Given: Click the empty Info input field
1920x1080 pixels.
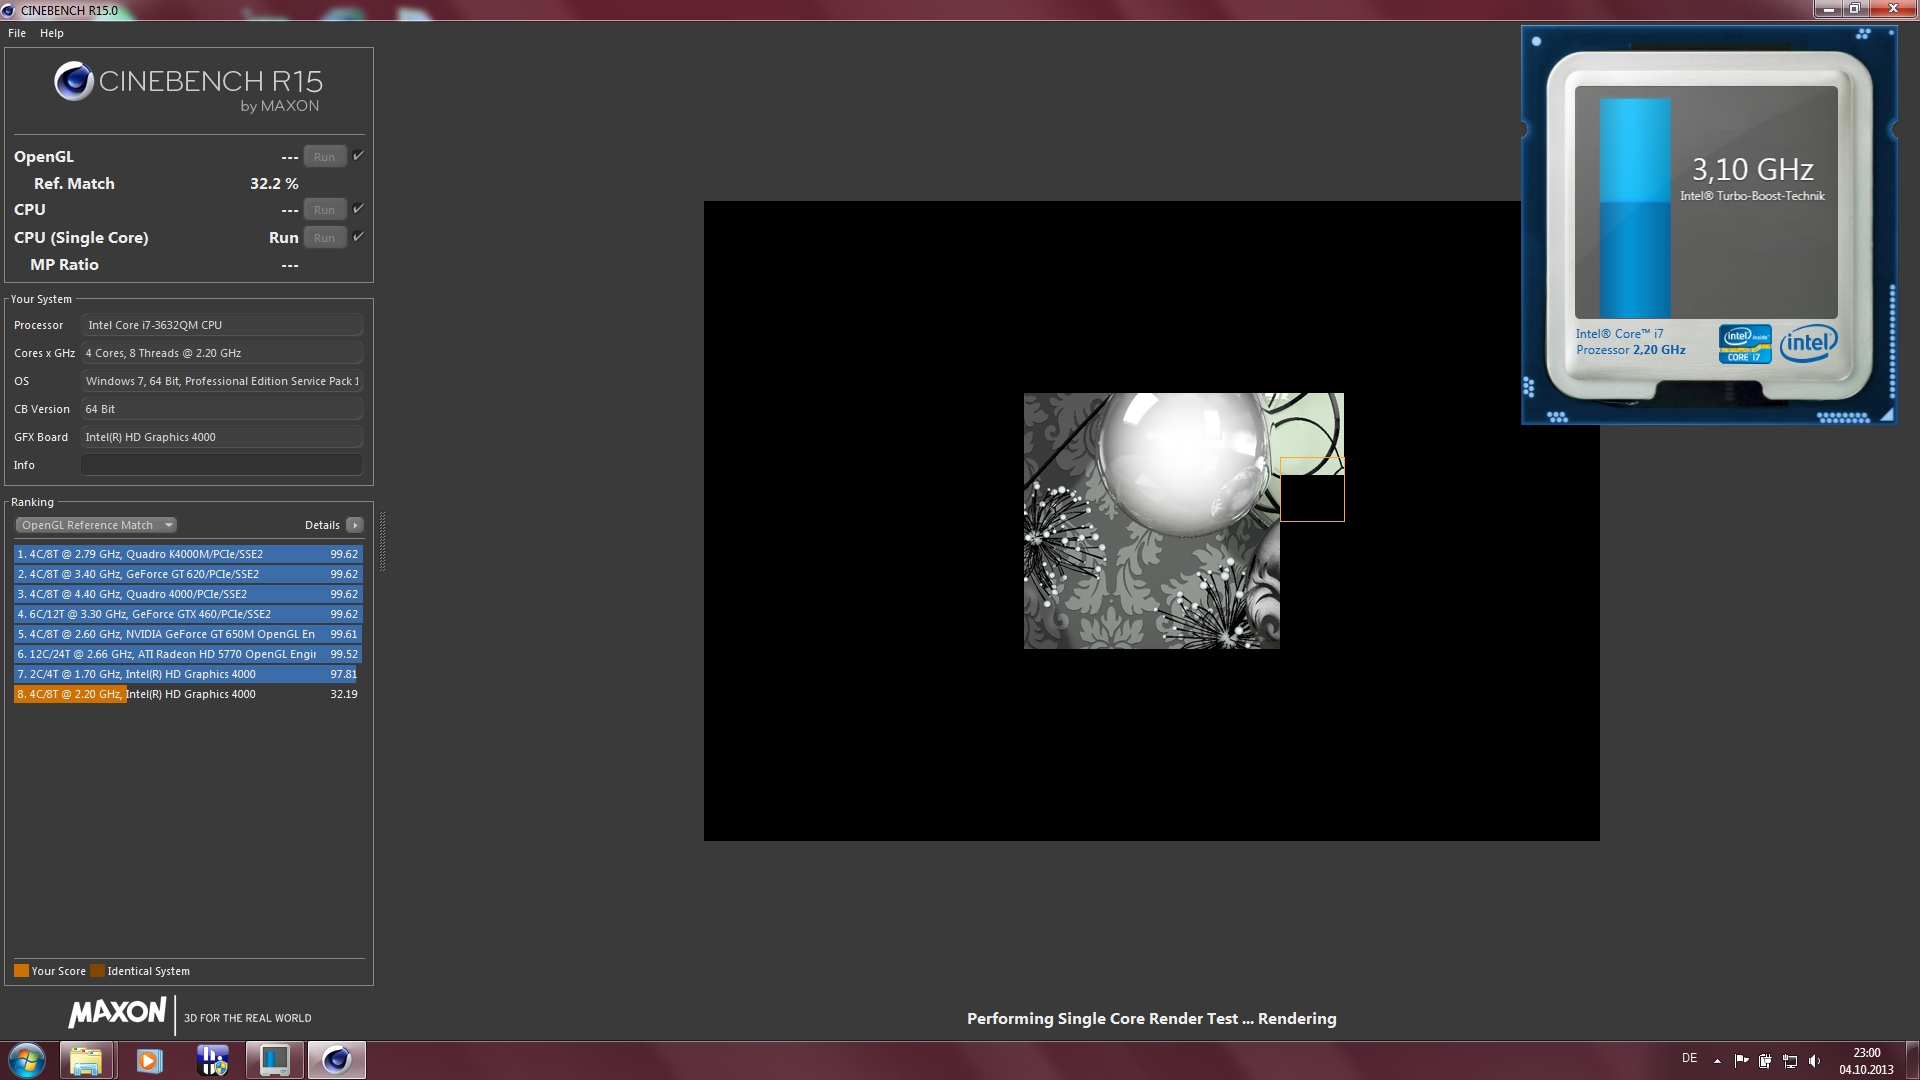Looking at the screenshot, I should coord(221,465).
